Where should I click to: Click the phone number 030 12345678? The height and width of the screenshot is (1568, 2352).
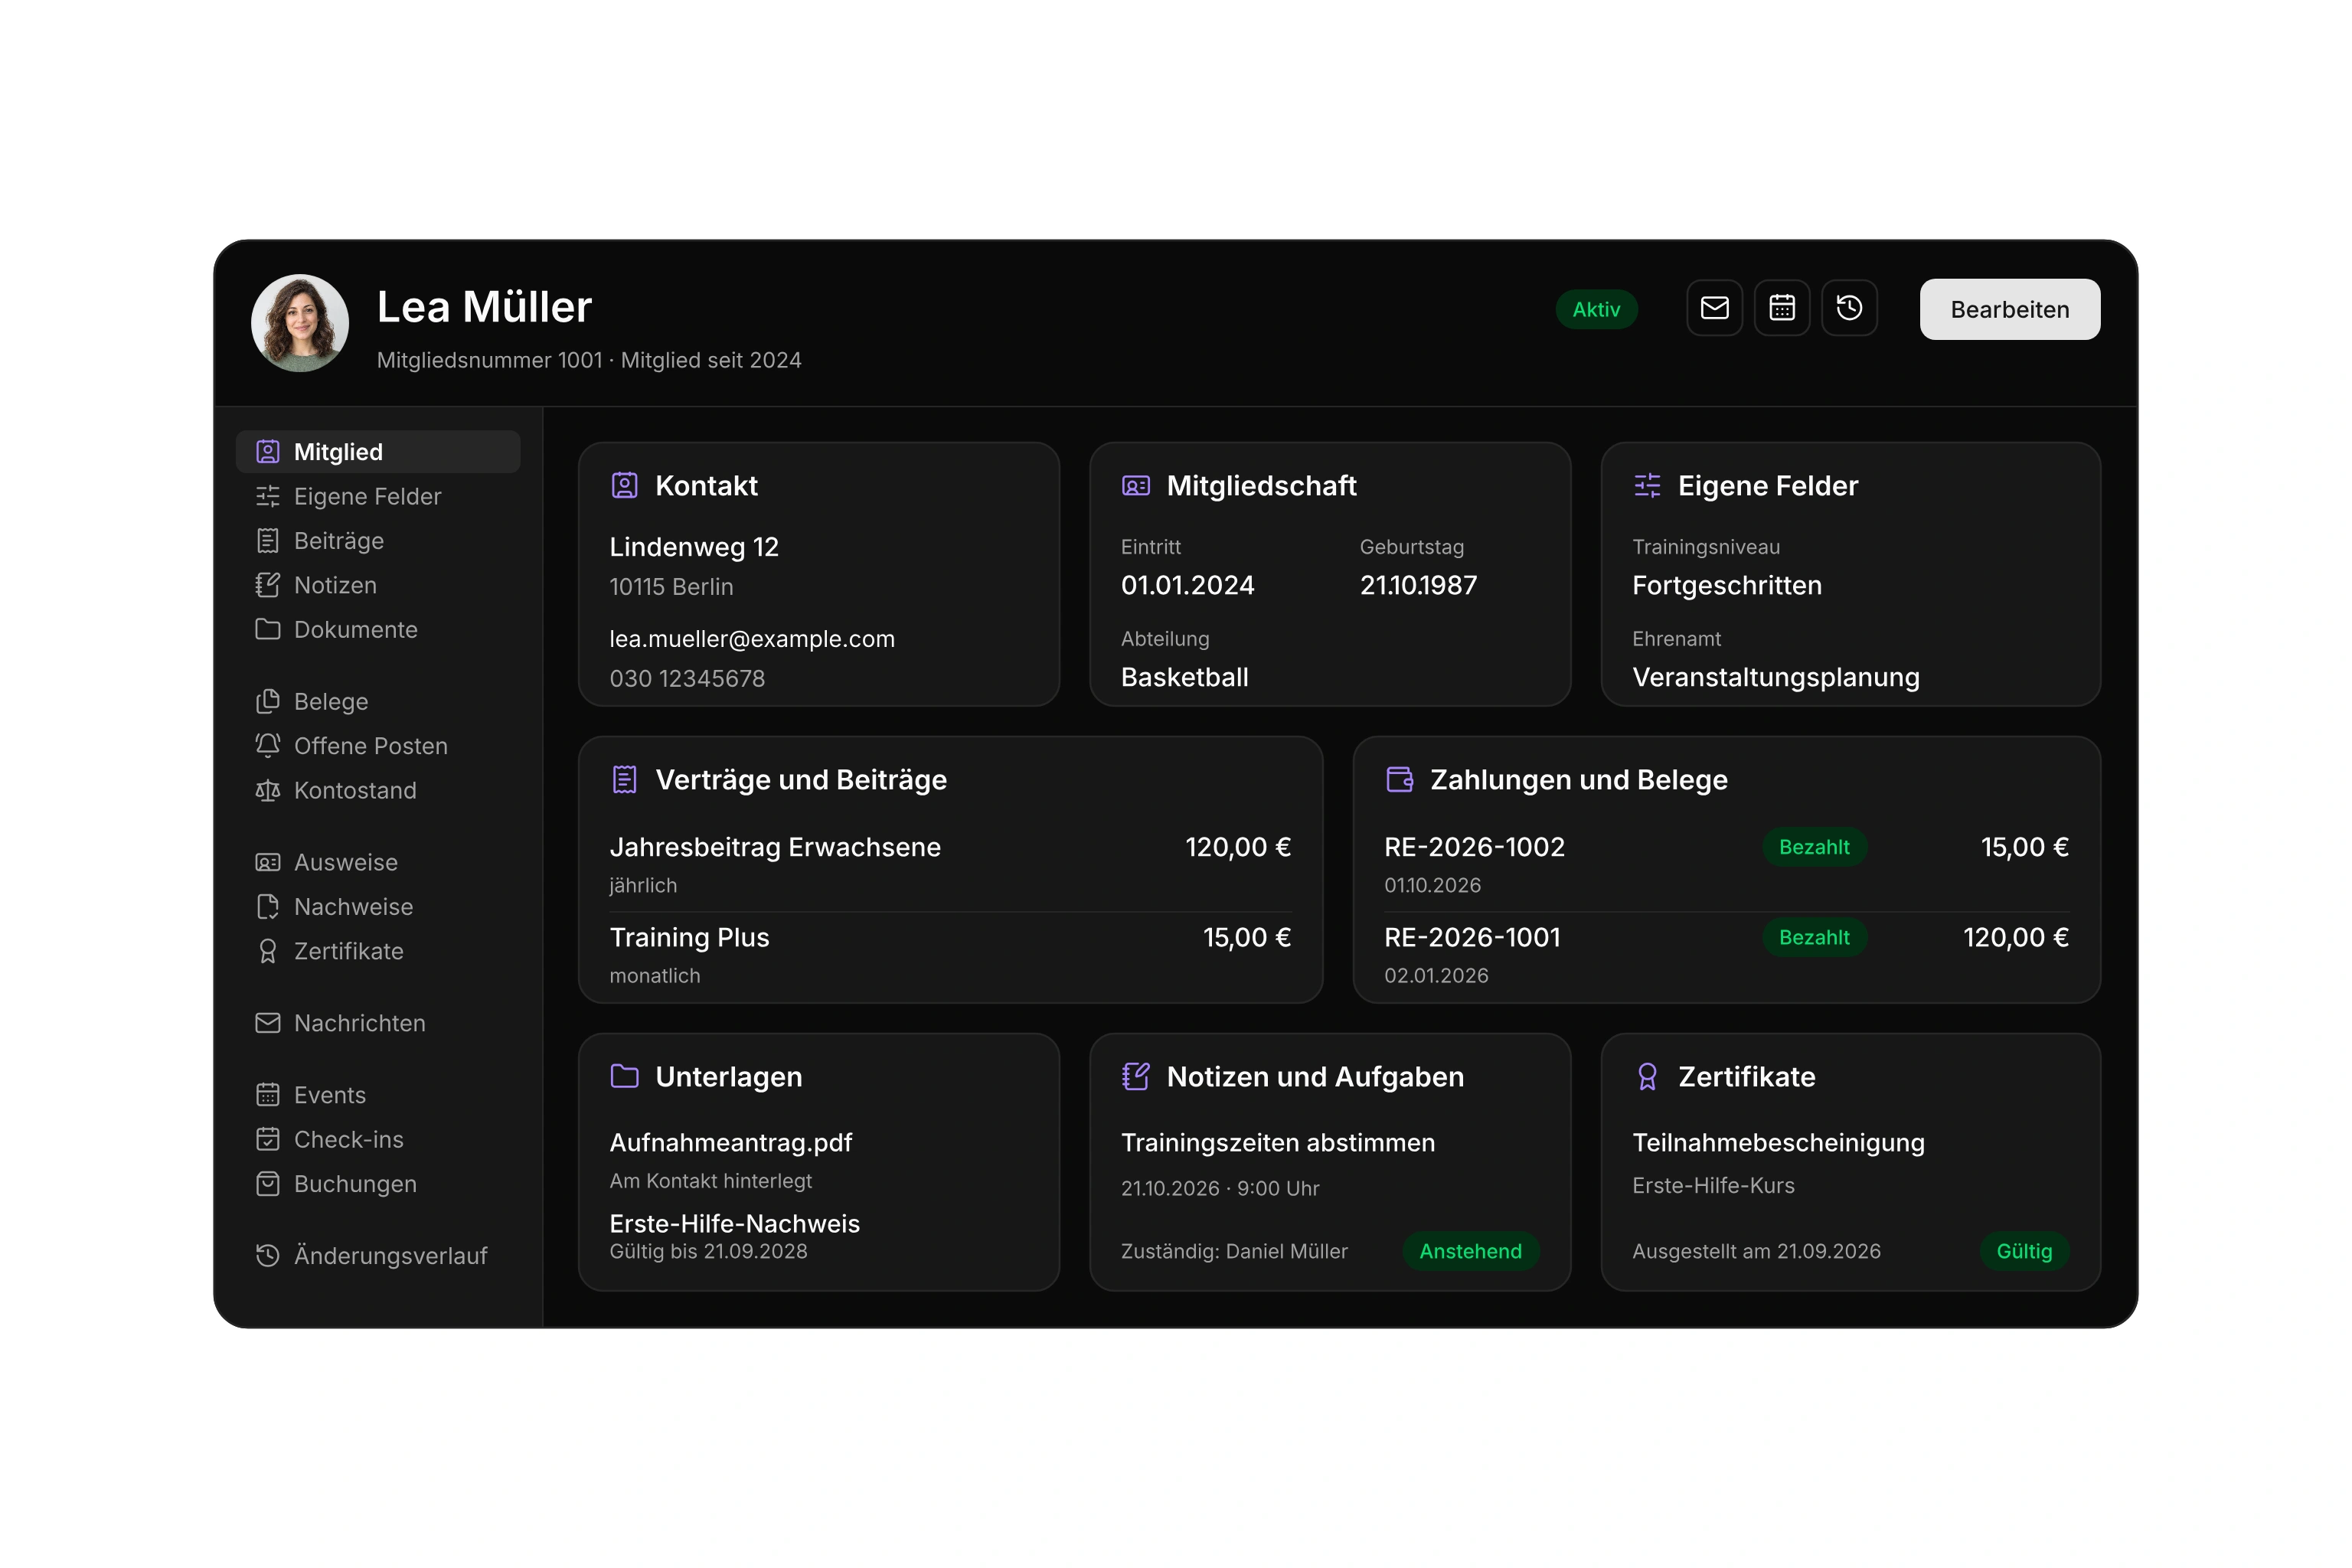(x=687, y=678)
